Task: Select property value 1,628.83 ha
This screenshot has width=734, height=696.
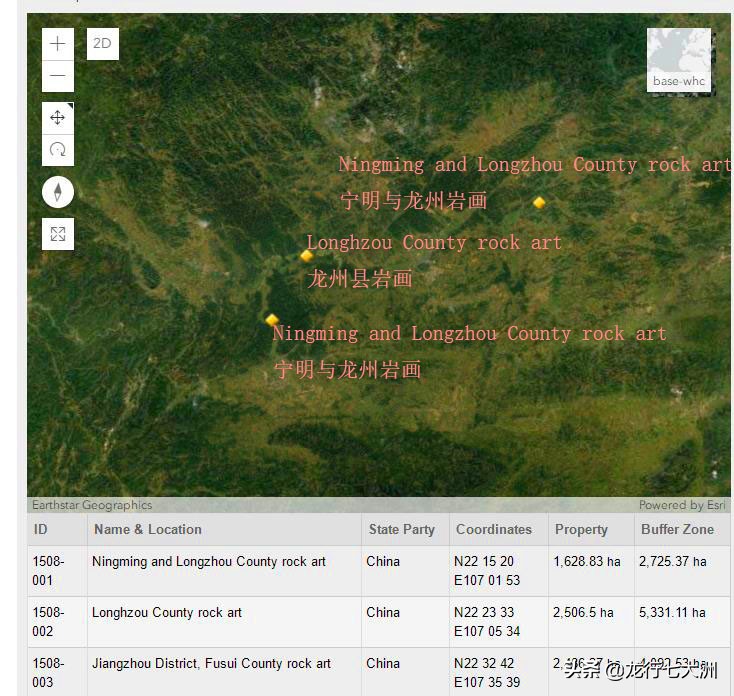Action: (x=587, y=561)
